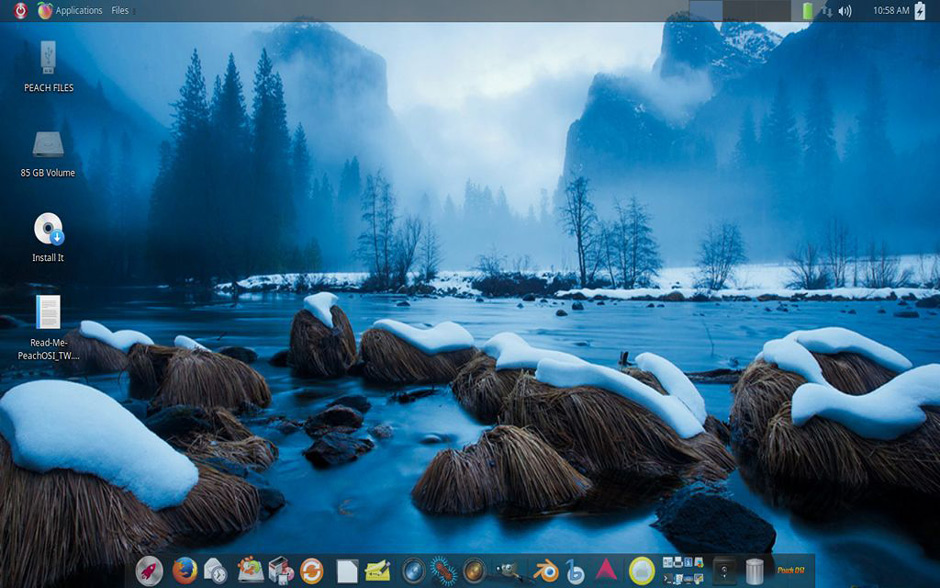The height and width of the screenshot is (588, 940).
Task: Click the network up-down arrows indicator
Action: (x=827, y=11)
